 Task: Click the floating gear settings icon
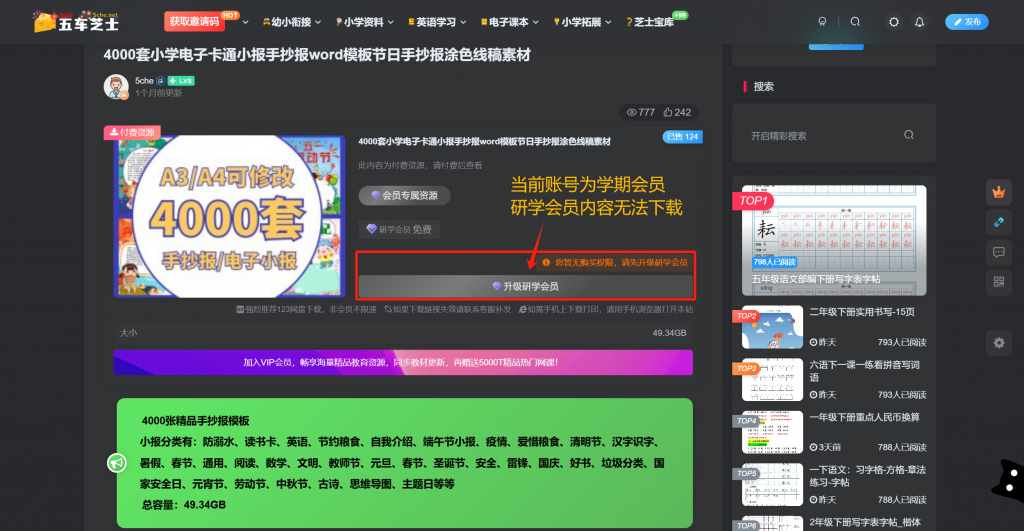pos(999,342)
